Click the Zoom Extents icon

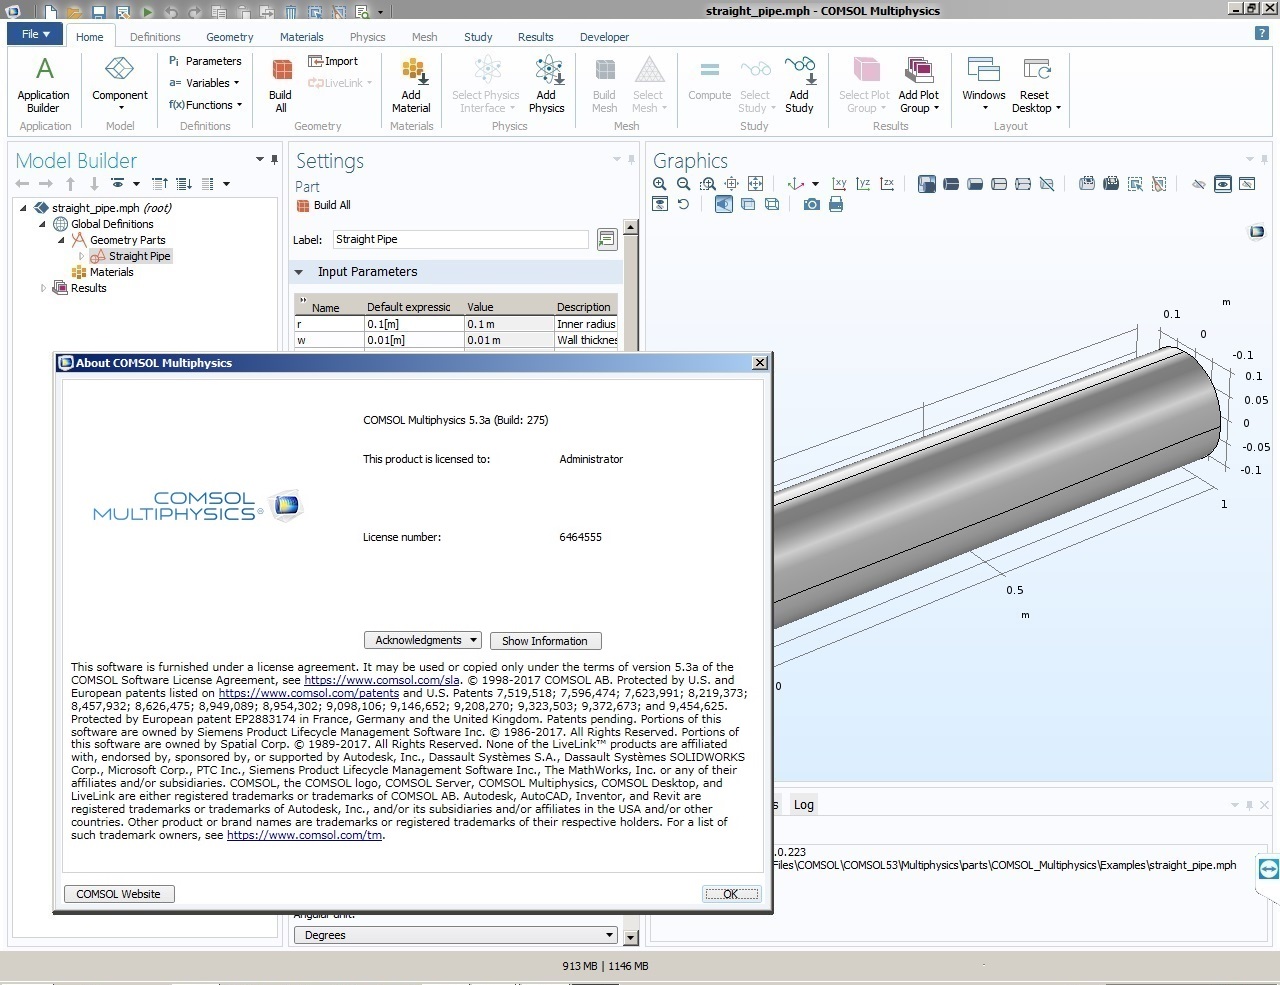756,184
